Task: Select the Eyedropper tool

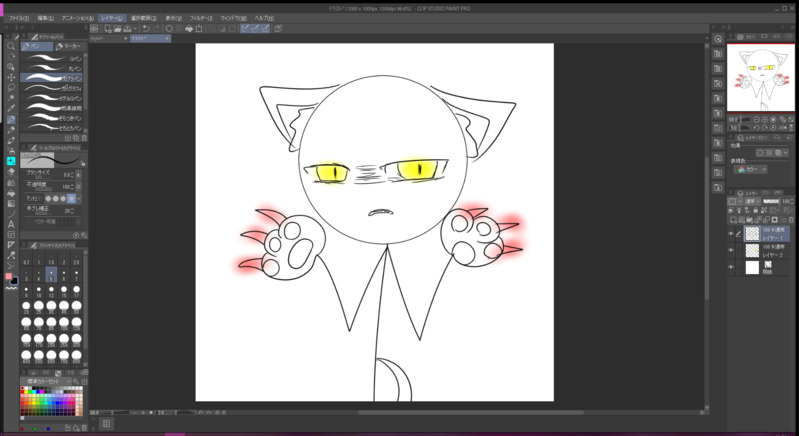Action: (11, 108)
